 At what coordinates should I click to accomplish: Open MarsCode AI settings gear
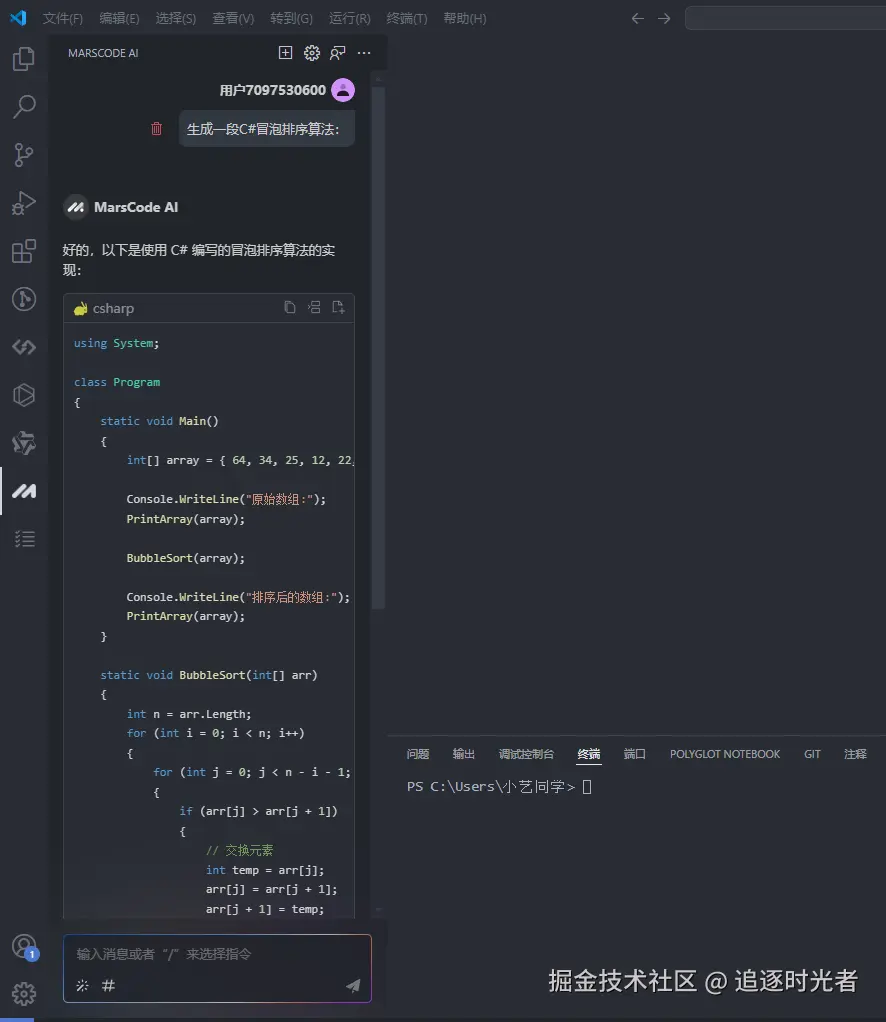point(312,53)
